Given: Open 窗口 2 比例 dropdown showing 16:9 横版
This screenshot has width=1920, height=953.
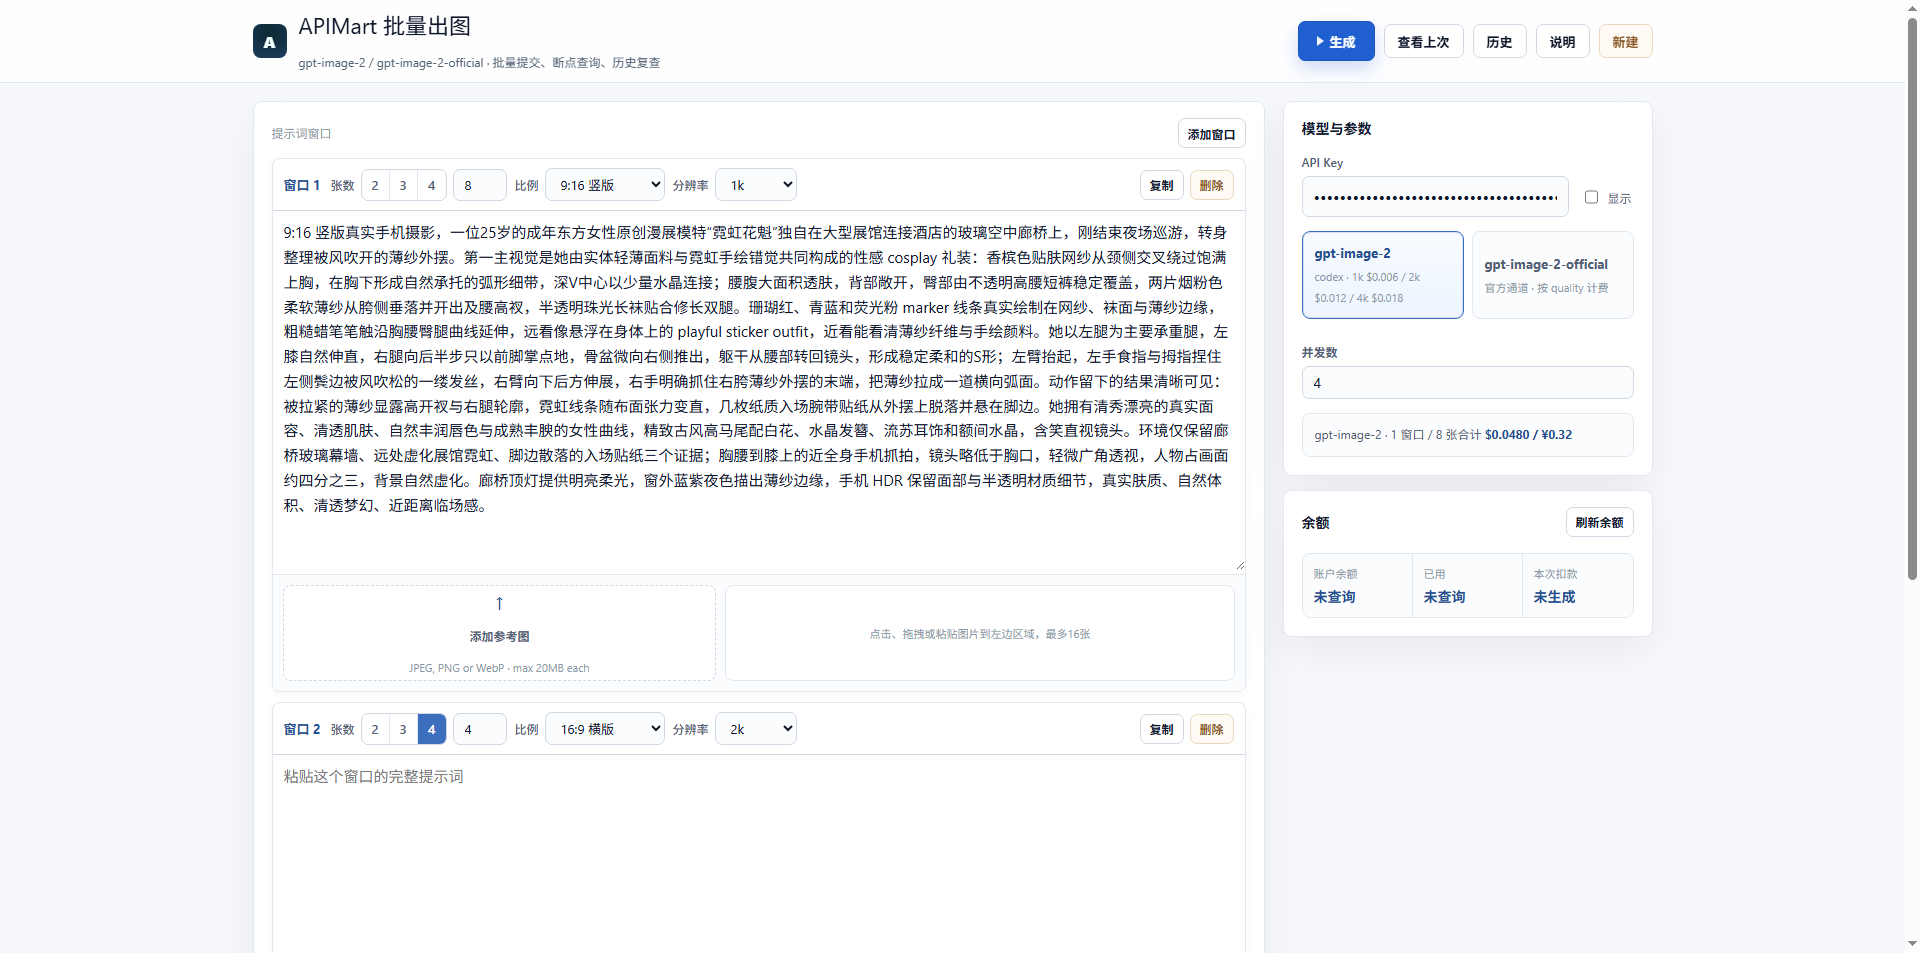Looking at the screenshot, I should pyautogui.click(x=605, y=729).
